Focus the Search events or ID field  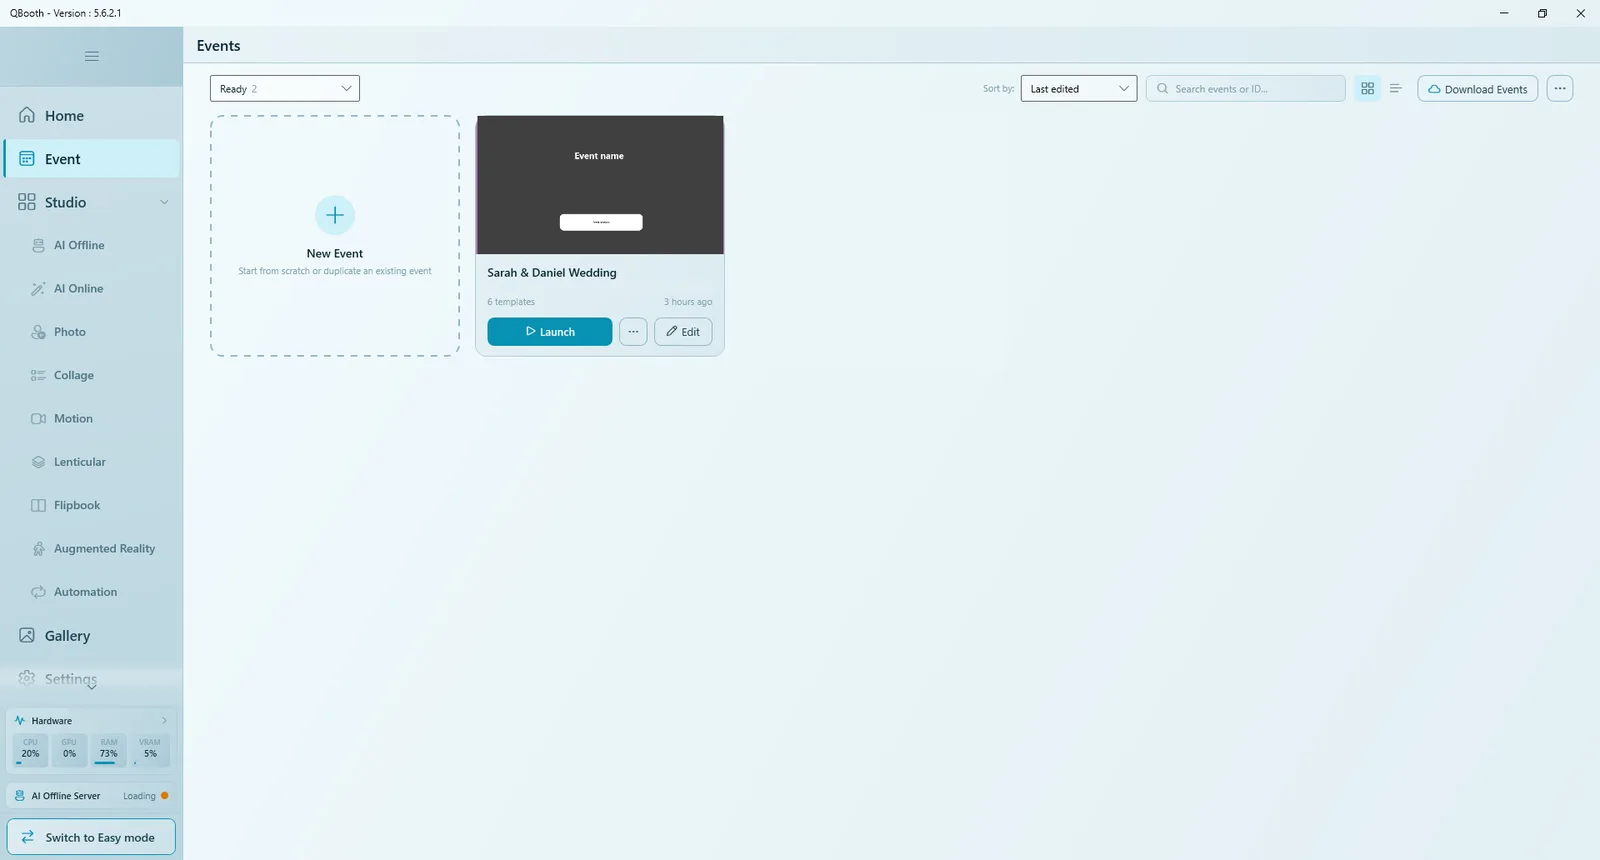1245,89
